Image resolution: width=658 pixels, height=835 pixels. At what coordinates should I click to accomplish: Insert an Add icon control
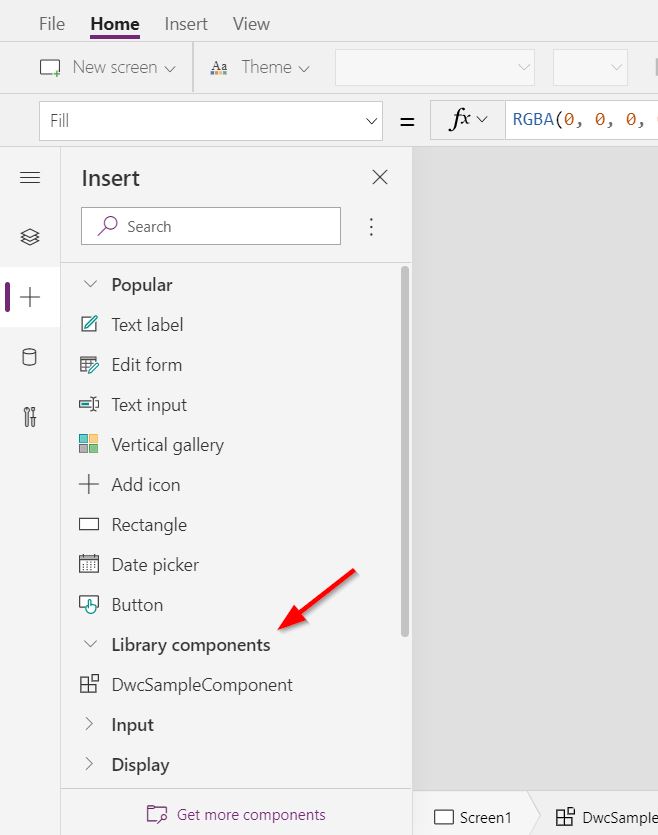tap(145, 485)
